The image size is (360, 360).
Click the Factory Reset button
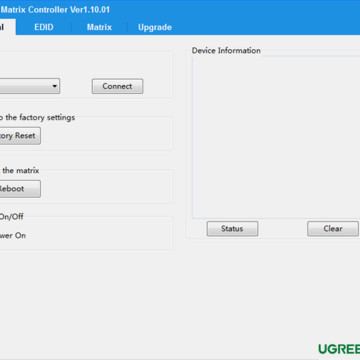point(20,136)
